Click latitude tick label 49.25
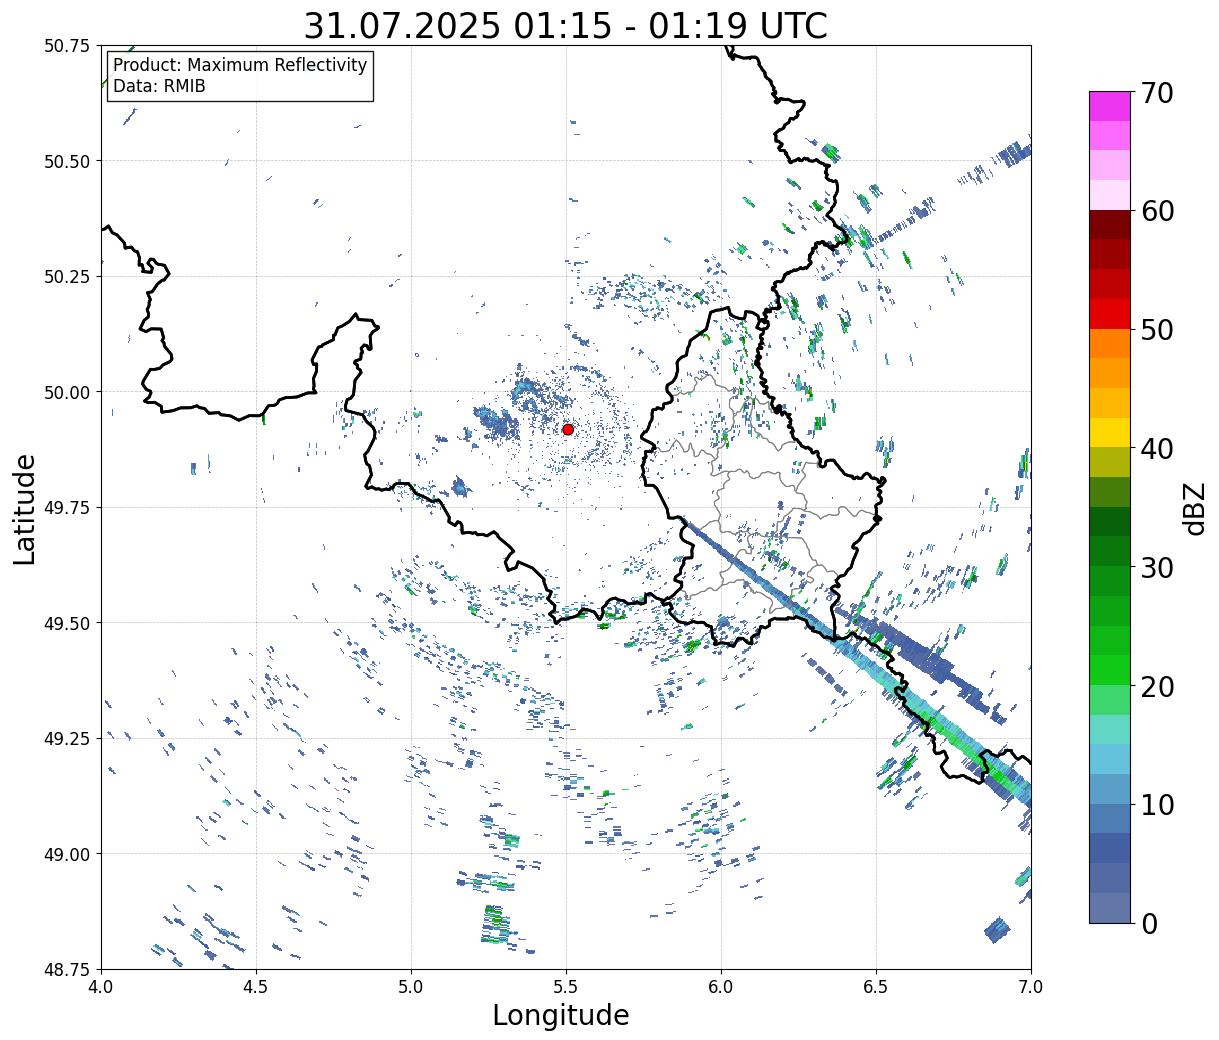The height and width of the screenshot is (1040, 1219). coord(67,739)
